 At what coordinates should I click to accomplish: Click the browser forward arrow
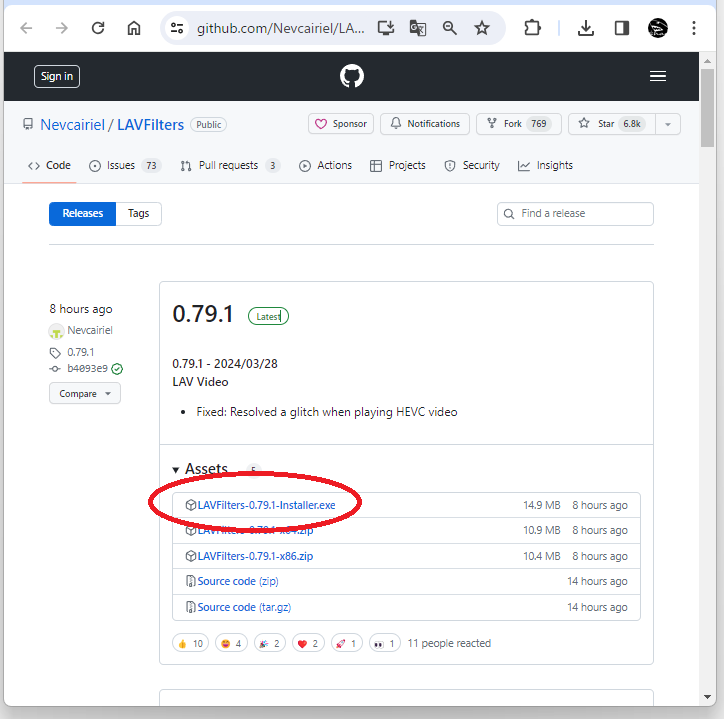[x=62, y=28]
